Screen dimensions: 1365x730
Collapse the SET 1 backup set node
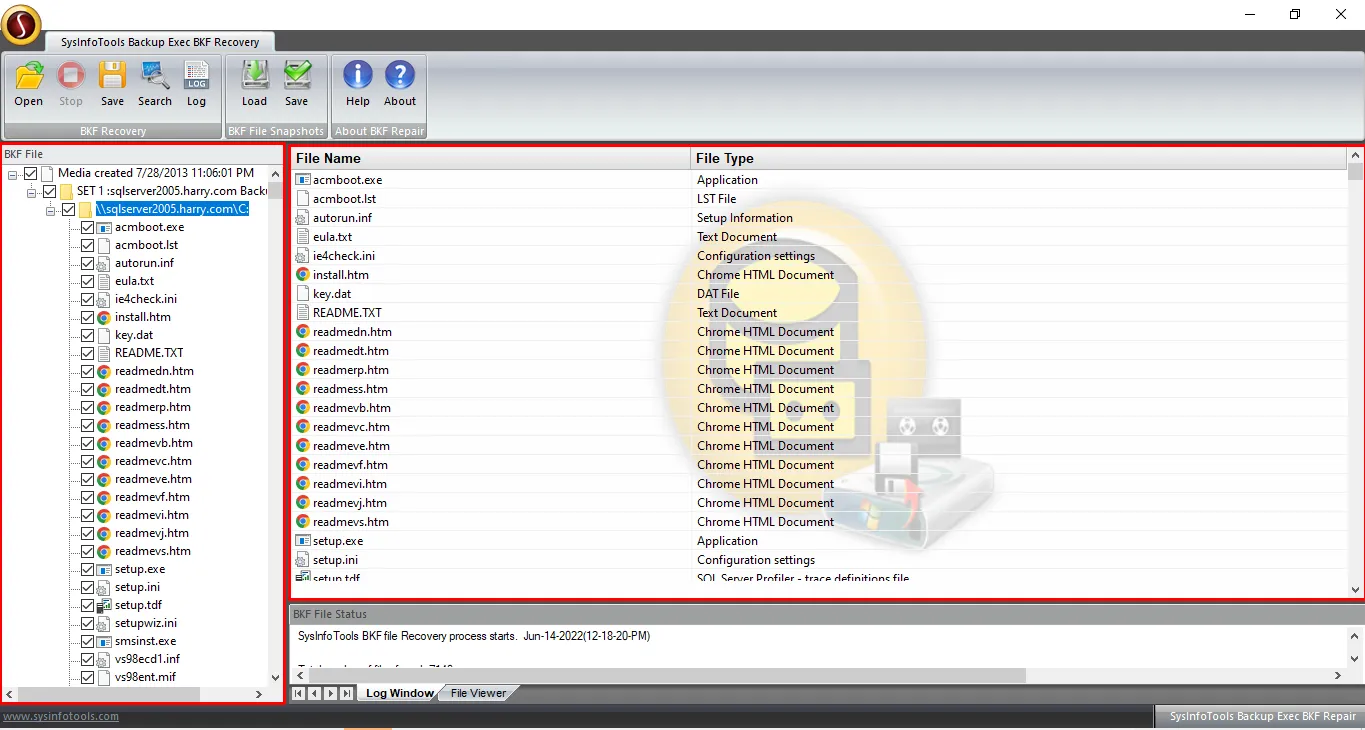(31, 192)
